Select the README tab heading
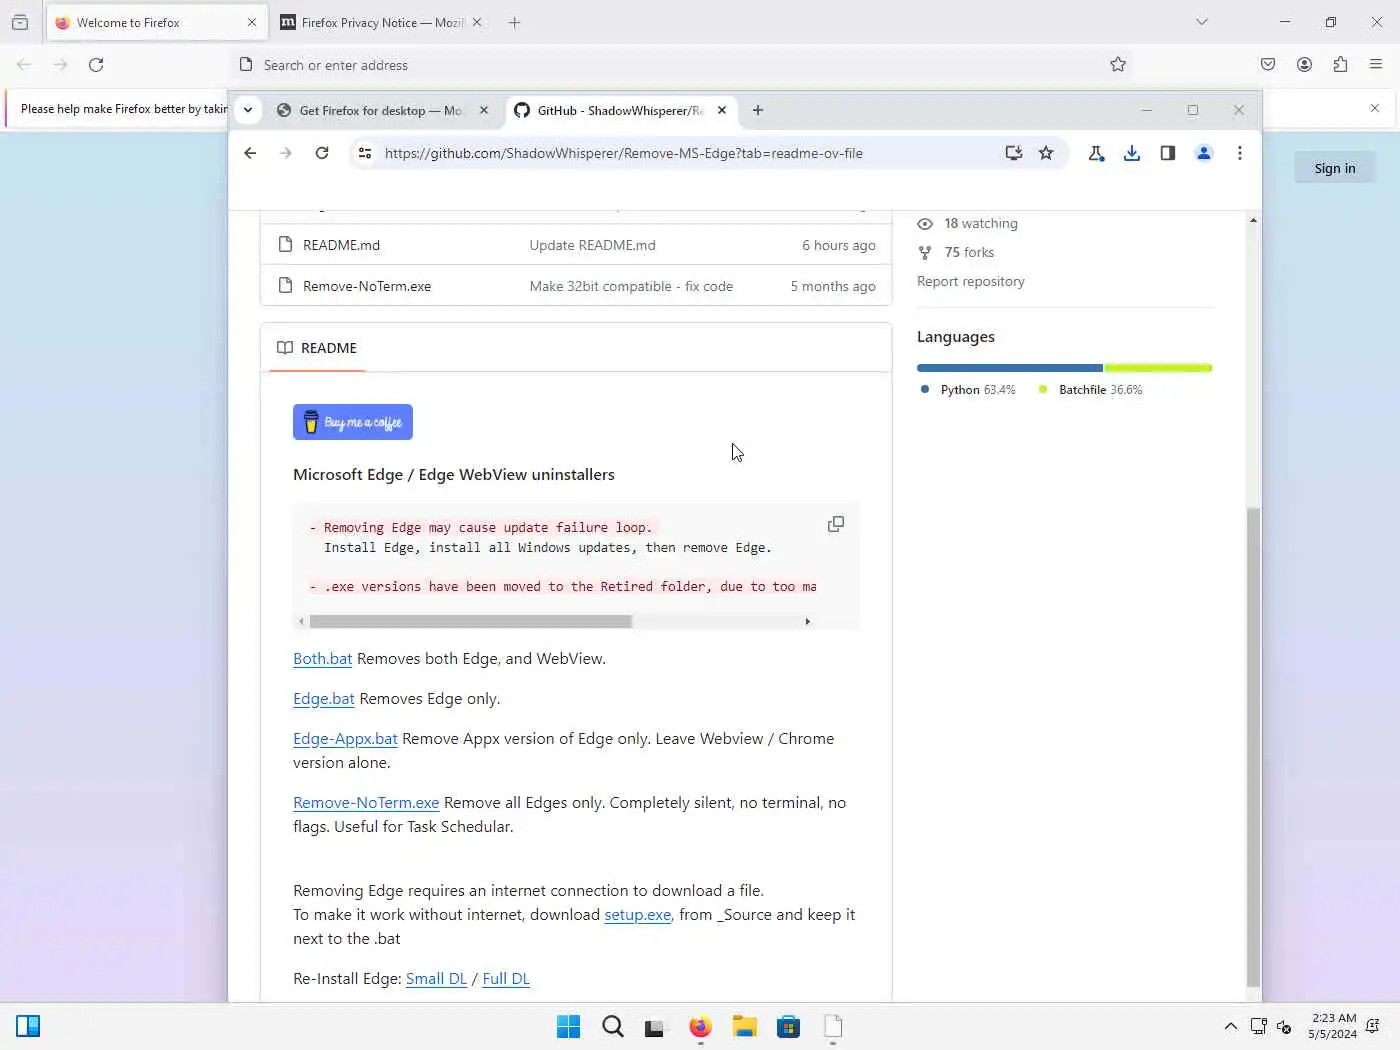This screenshot has height=1050, width=1400. [317, 348]
